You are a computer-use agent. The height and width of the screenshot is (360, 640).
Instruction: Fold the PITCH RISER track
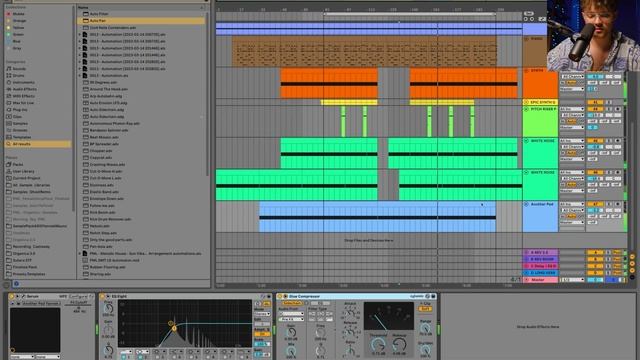click(526, 109)
